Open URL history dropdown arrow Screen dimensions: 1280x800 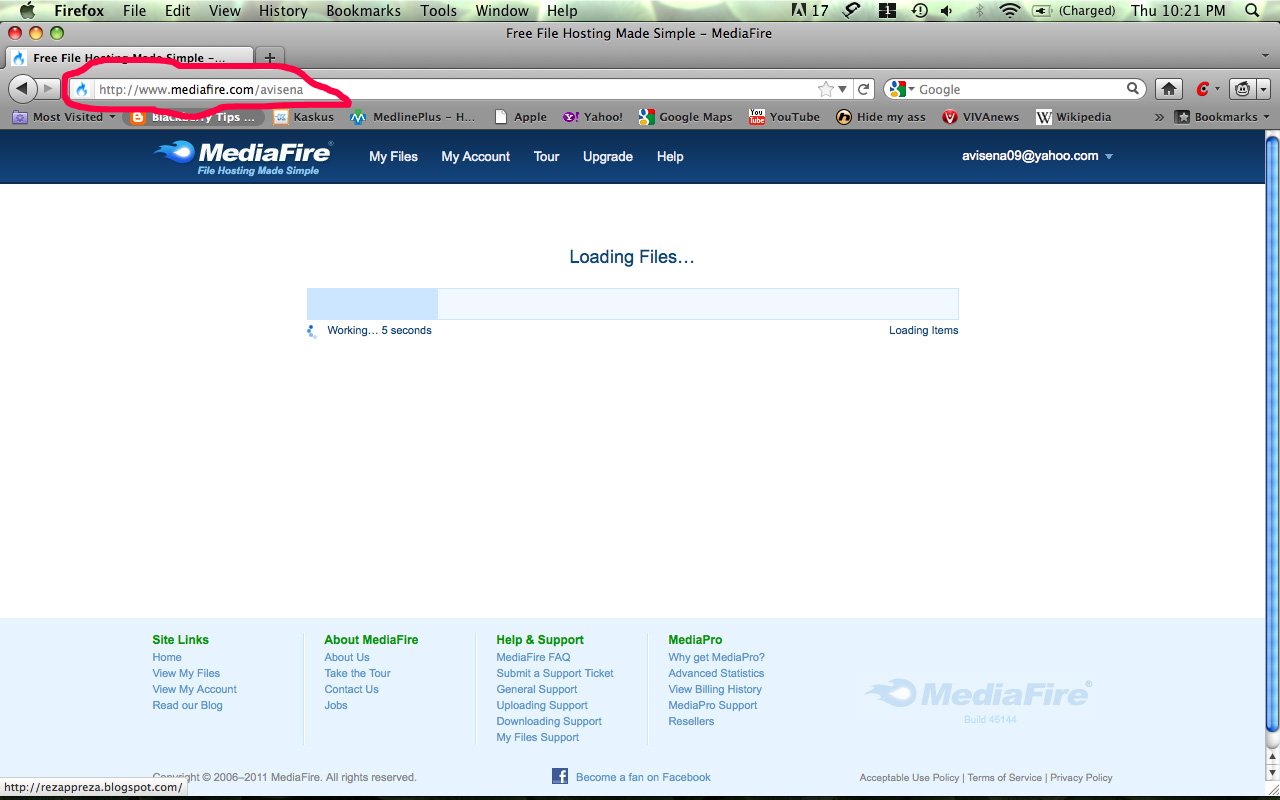[844, 89]
